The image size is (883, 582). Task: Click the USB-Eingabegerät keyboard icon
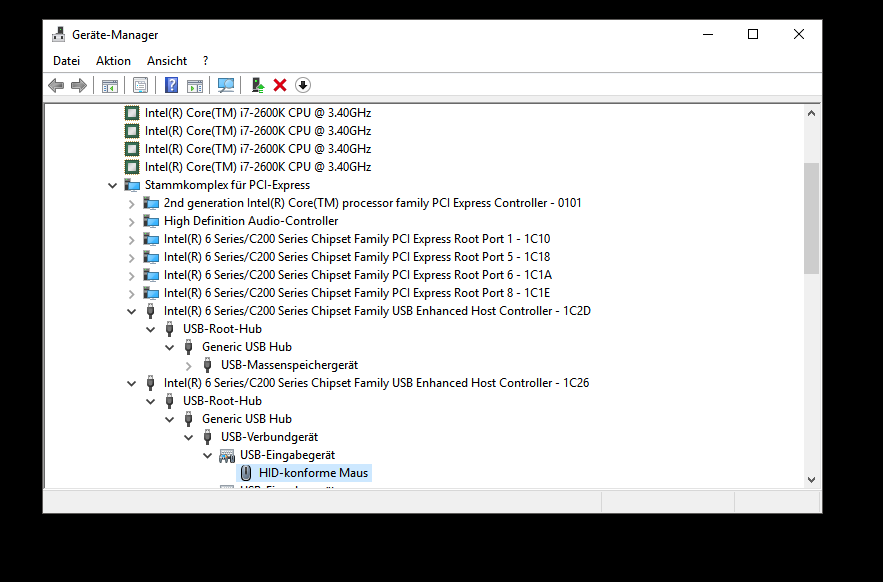click(227, 455)
